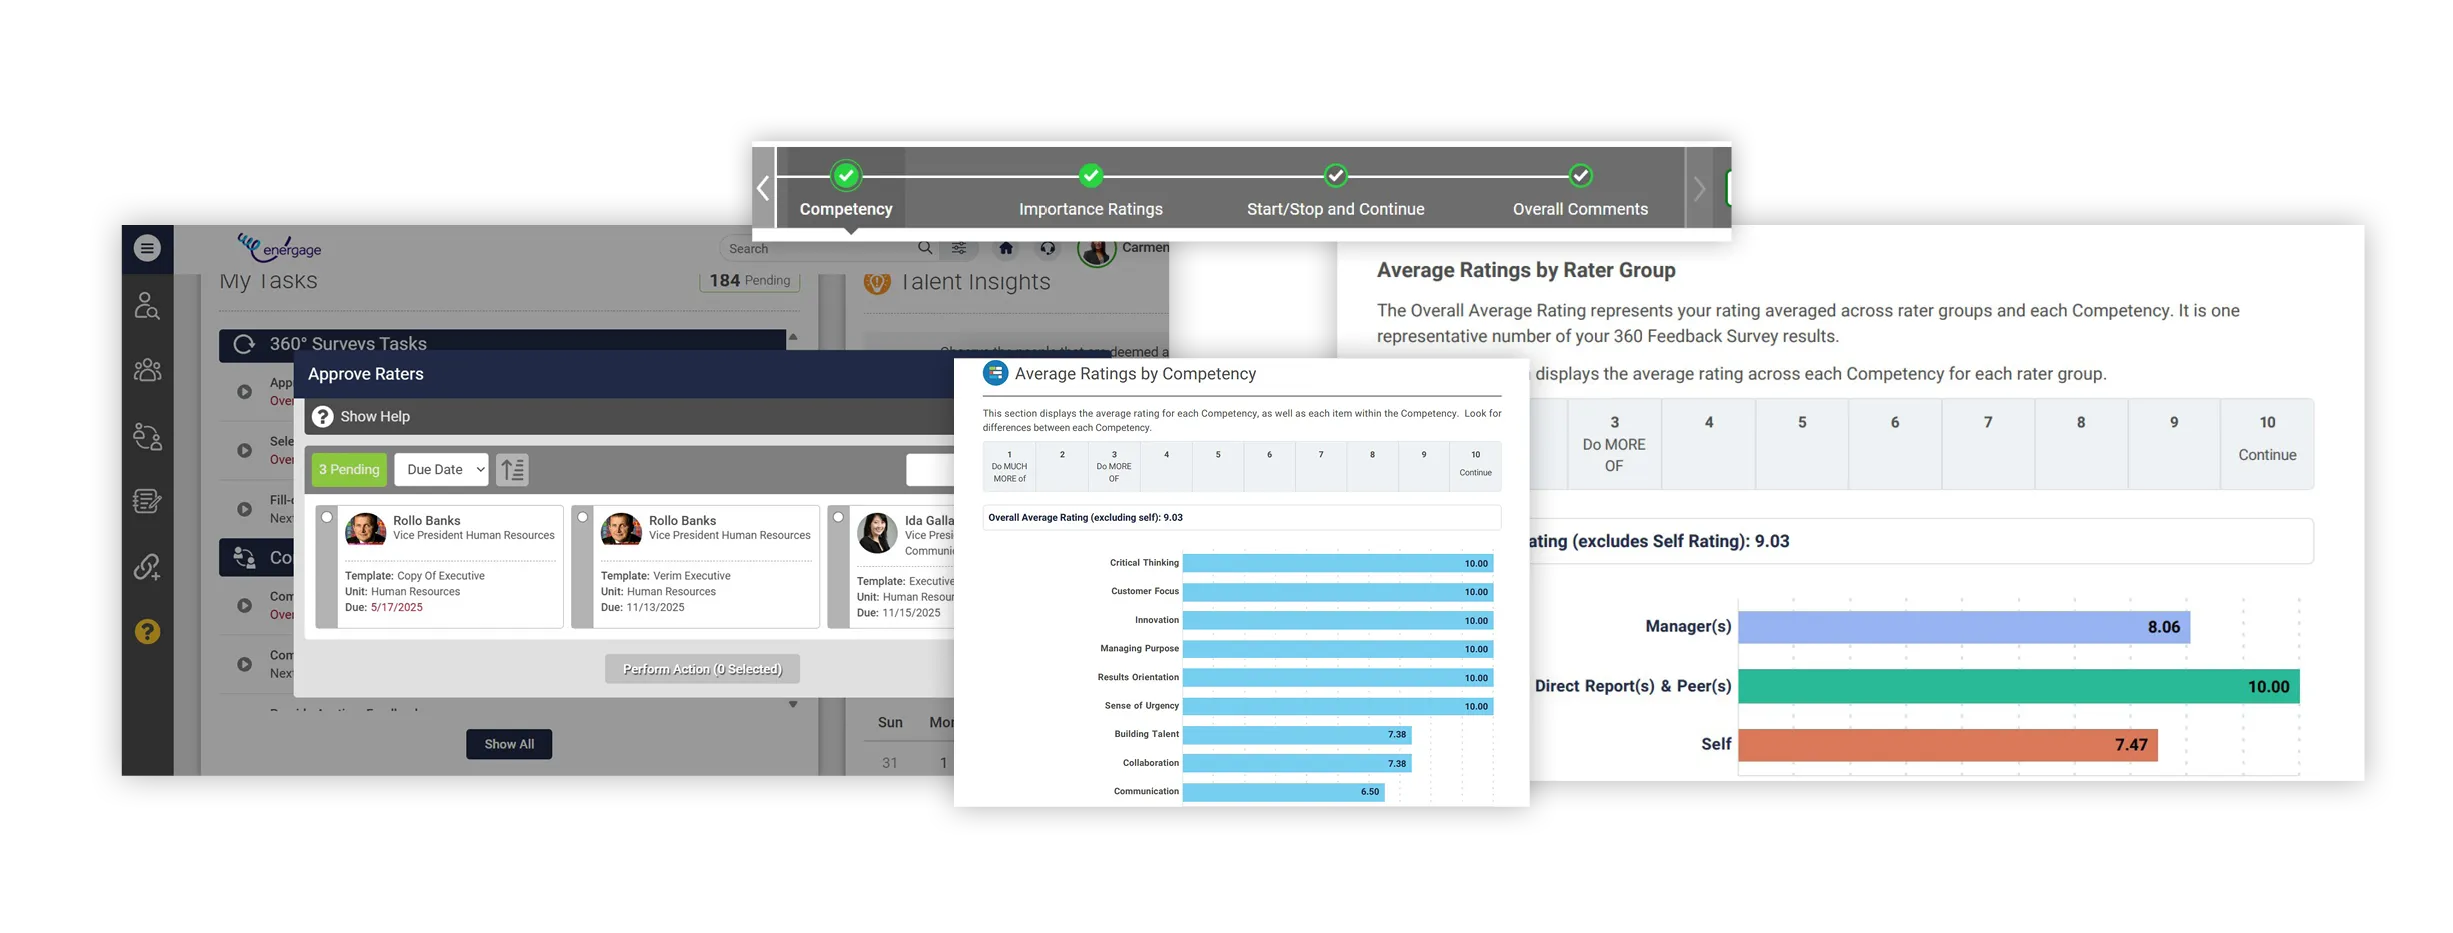This screenshot has height=933, width=2453.
Task: Click the Show Help question mark icon
Action: 322,416
